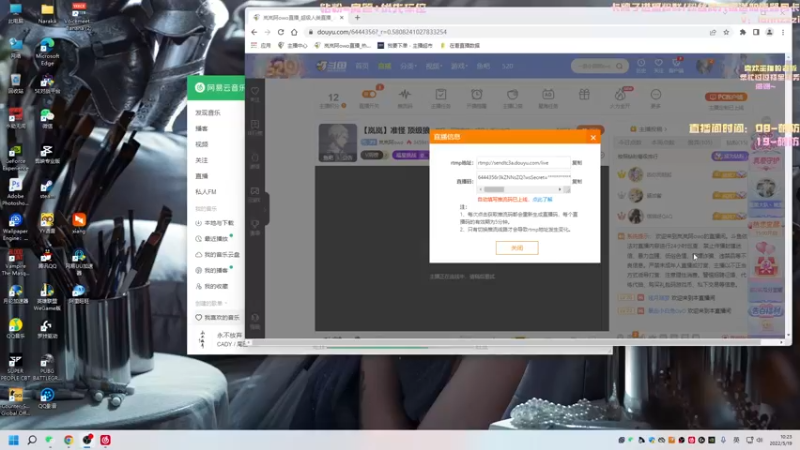Click the rtmp address input field
Image resolution: width=800 pixels, height=450 pixels.
click(x=523, y=163)
